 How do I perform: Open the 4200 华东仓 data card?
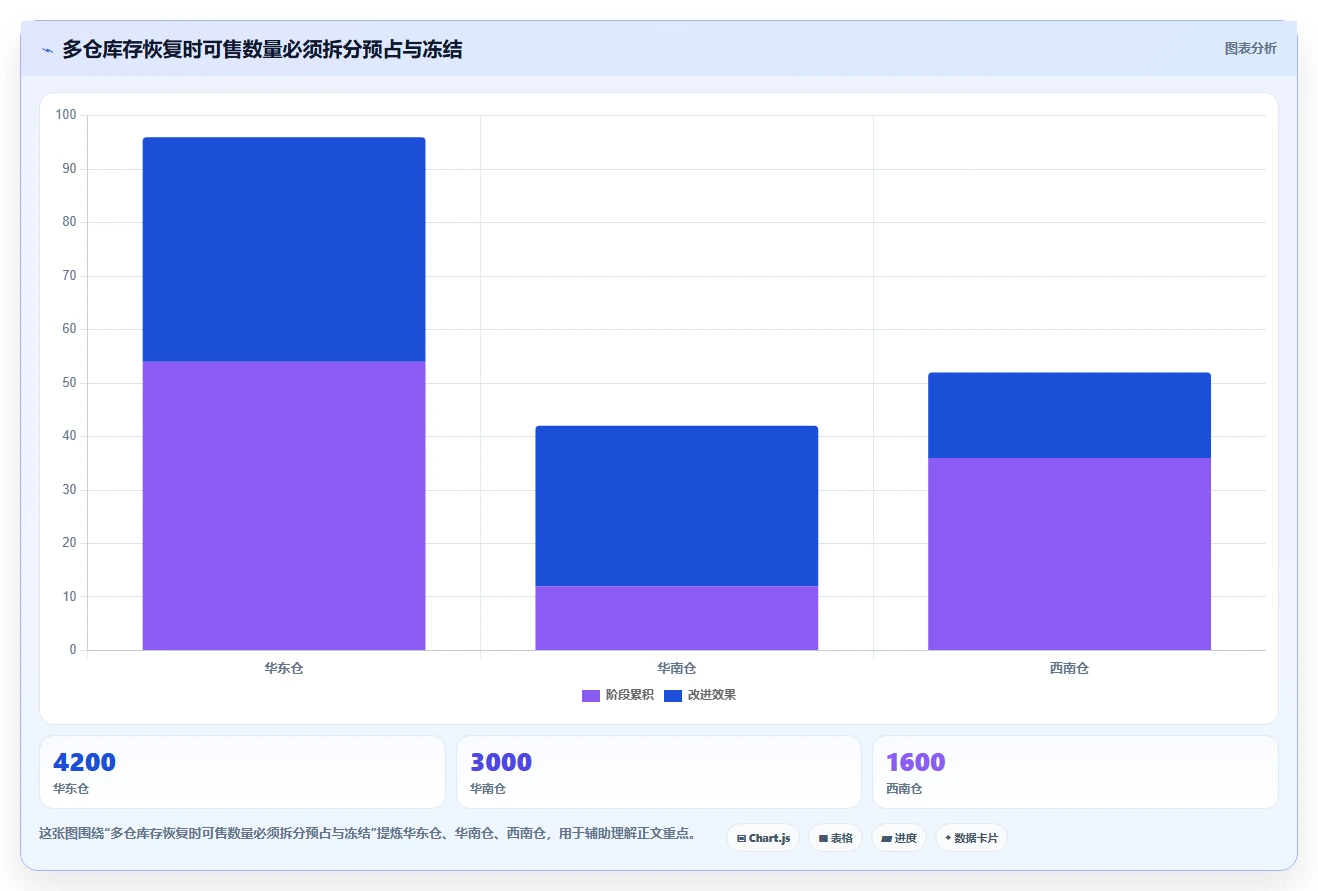pyautogui.click(x=242, y=772)
